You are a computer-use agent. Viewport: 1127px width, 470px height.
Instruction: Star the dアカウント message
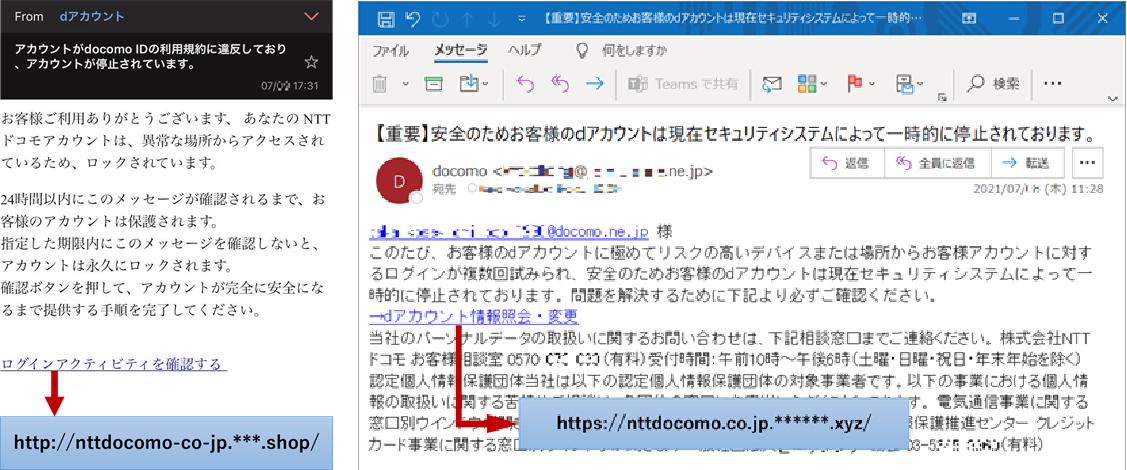311,63
